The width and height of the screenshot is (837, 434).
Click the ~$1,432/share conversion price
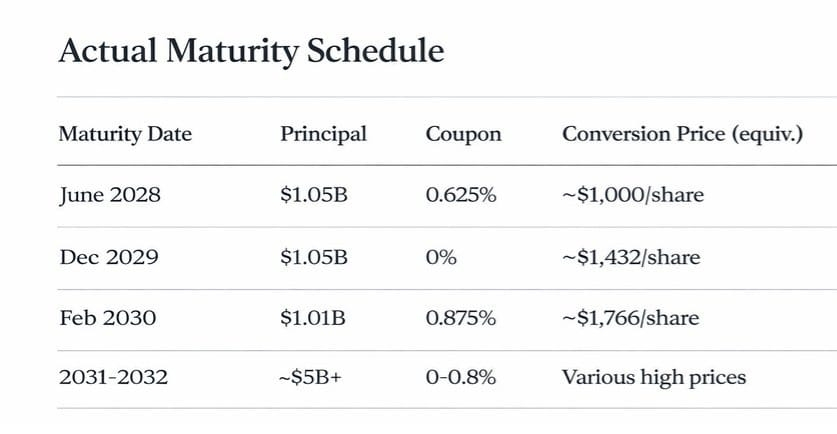click(x=630, y=258)
